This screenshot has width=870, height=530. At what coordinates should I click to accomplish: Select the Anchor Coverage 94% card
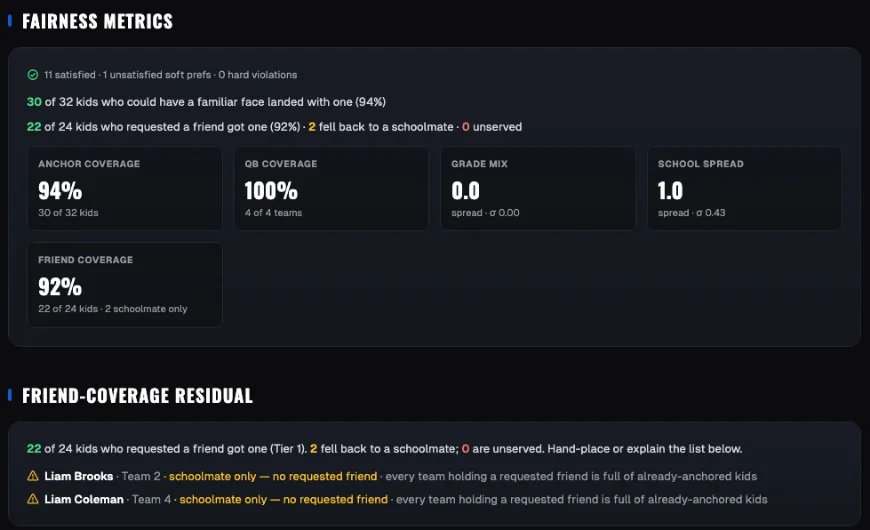point(125,189)
